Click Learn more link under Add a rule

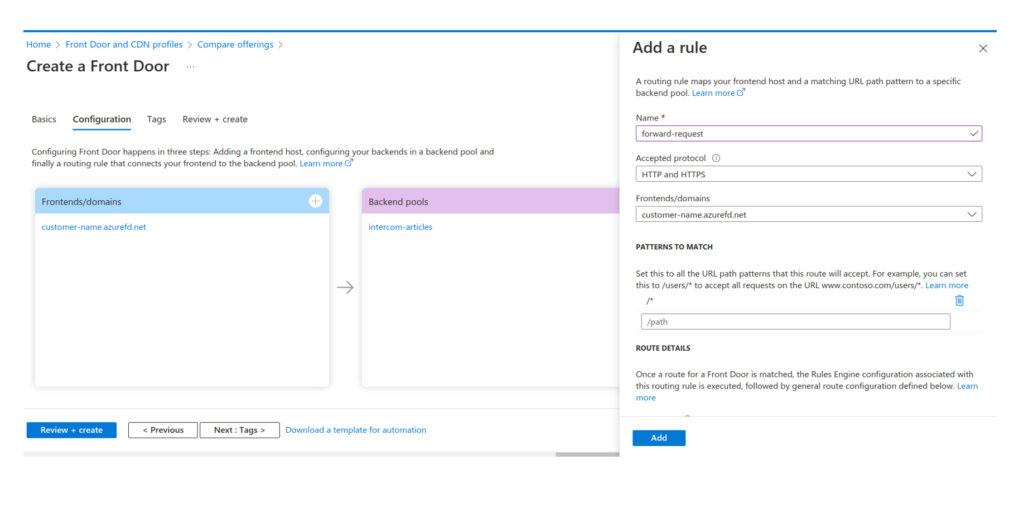[718, 93]
